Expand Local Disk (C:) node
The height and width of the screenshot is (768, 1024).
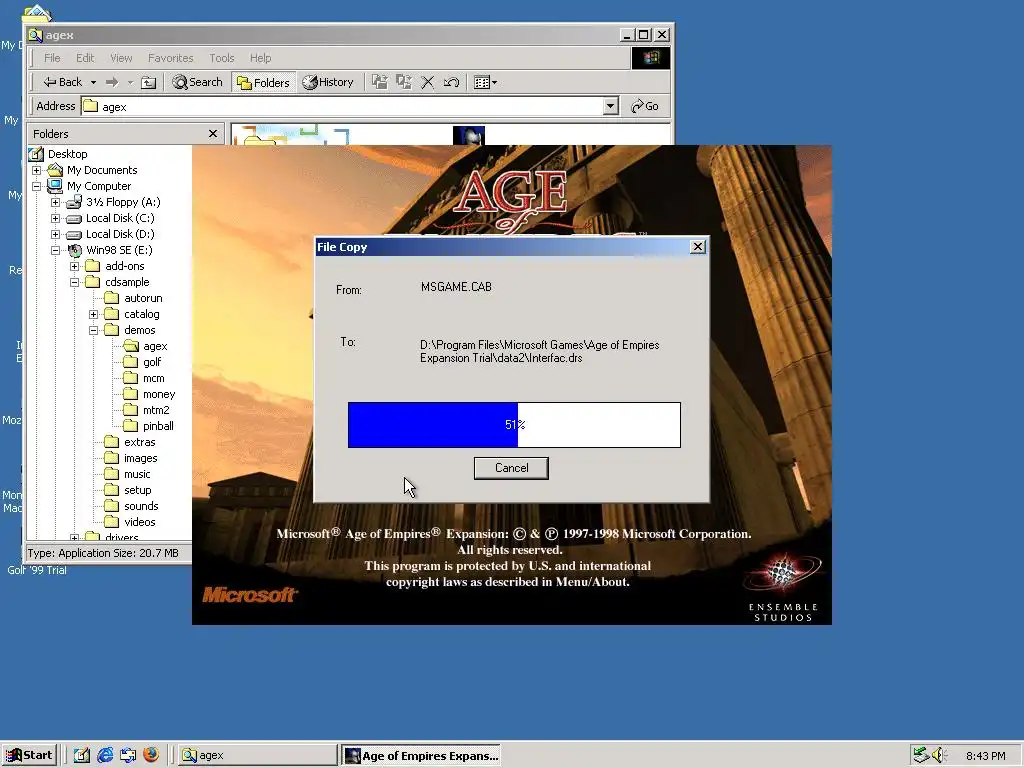(x=56, y=218)
